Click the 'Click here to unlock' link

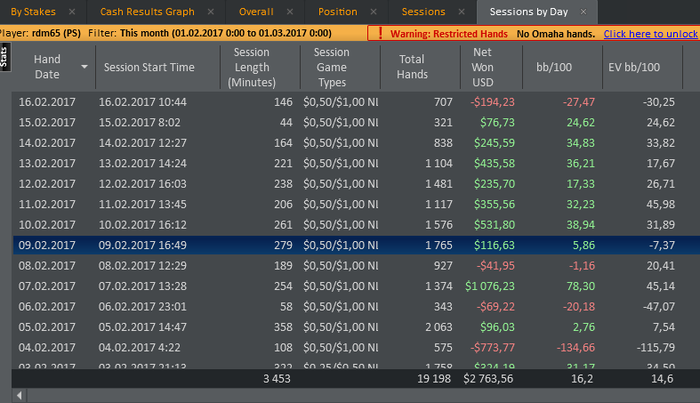point(650,33)
